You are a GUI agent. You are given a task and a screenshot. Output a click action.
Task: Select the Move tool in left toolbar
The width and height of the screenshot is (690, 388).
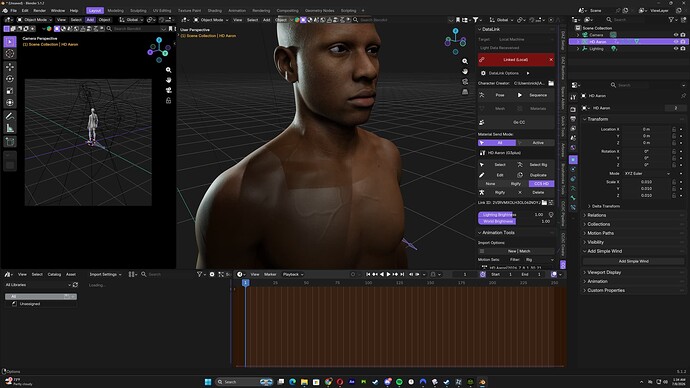(x=10, y=67)
